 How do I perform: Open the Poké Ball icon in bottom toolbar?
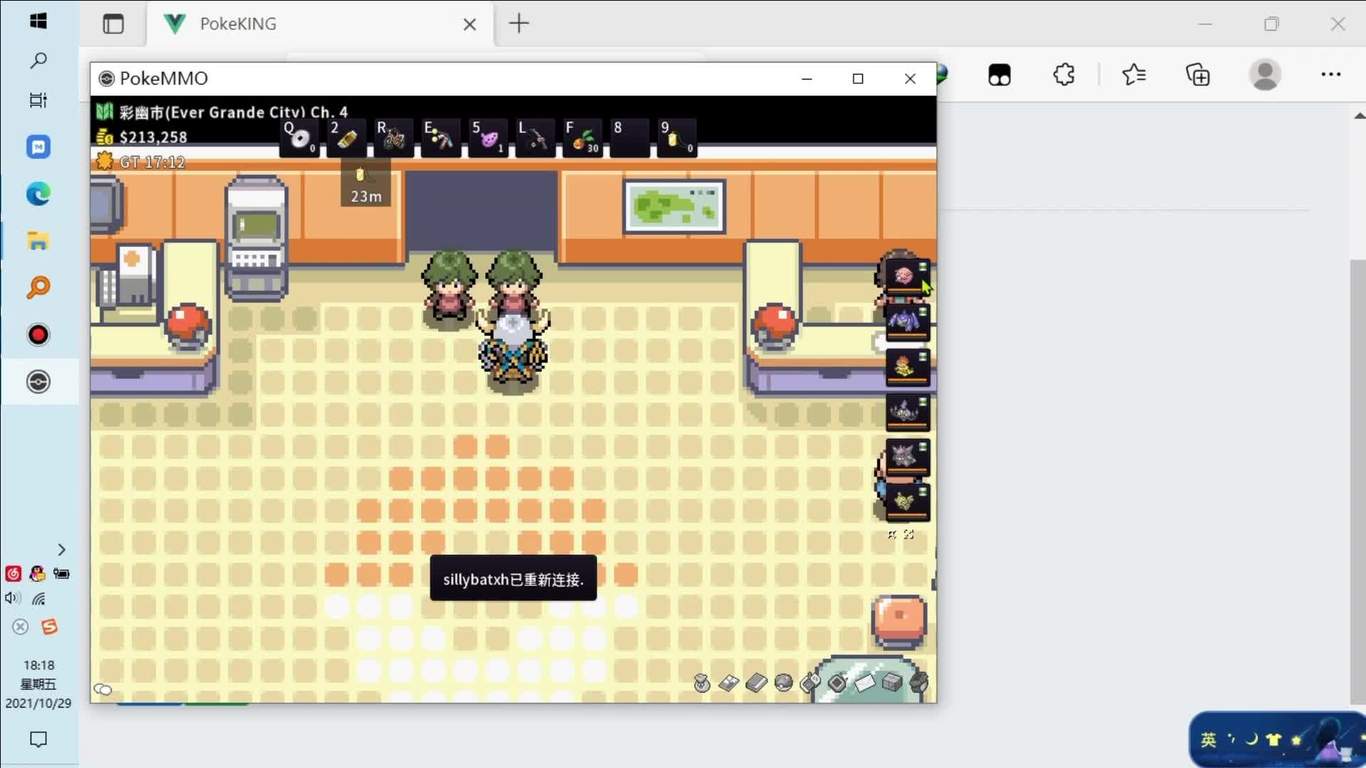point(784,683)
